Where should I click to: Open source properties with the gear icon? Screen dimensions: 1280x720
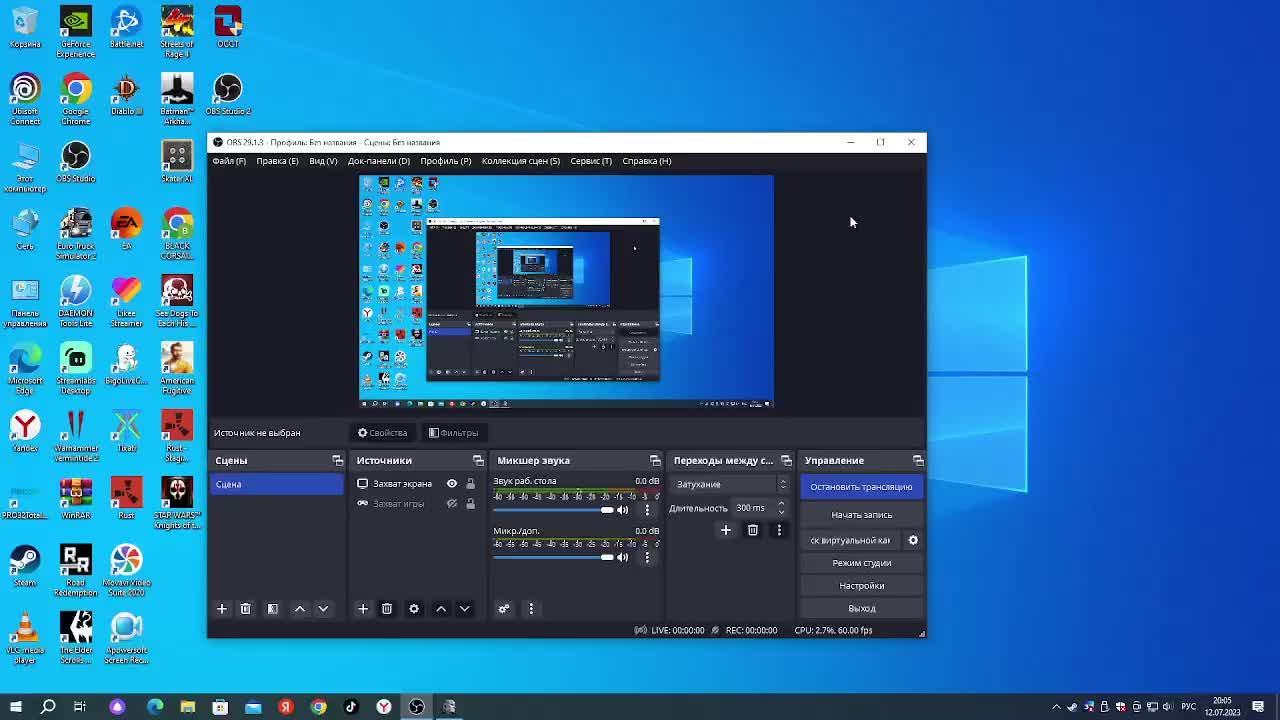coord(414,609)
